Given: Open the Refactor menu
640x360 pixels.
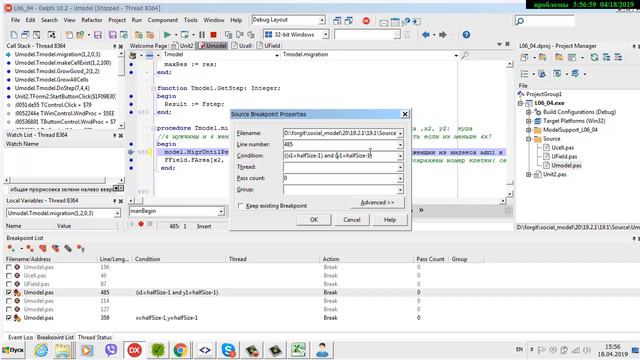Looking at the screenshot, I should [92, 20].
